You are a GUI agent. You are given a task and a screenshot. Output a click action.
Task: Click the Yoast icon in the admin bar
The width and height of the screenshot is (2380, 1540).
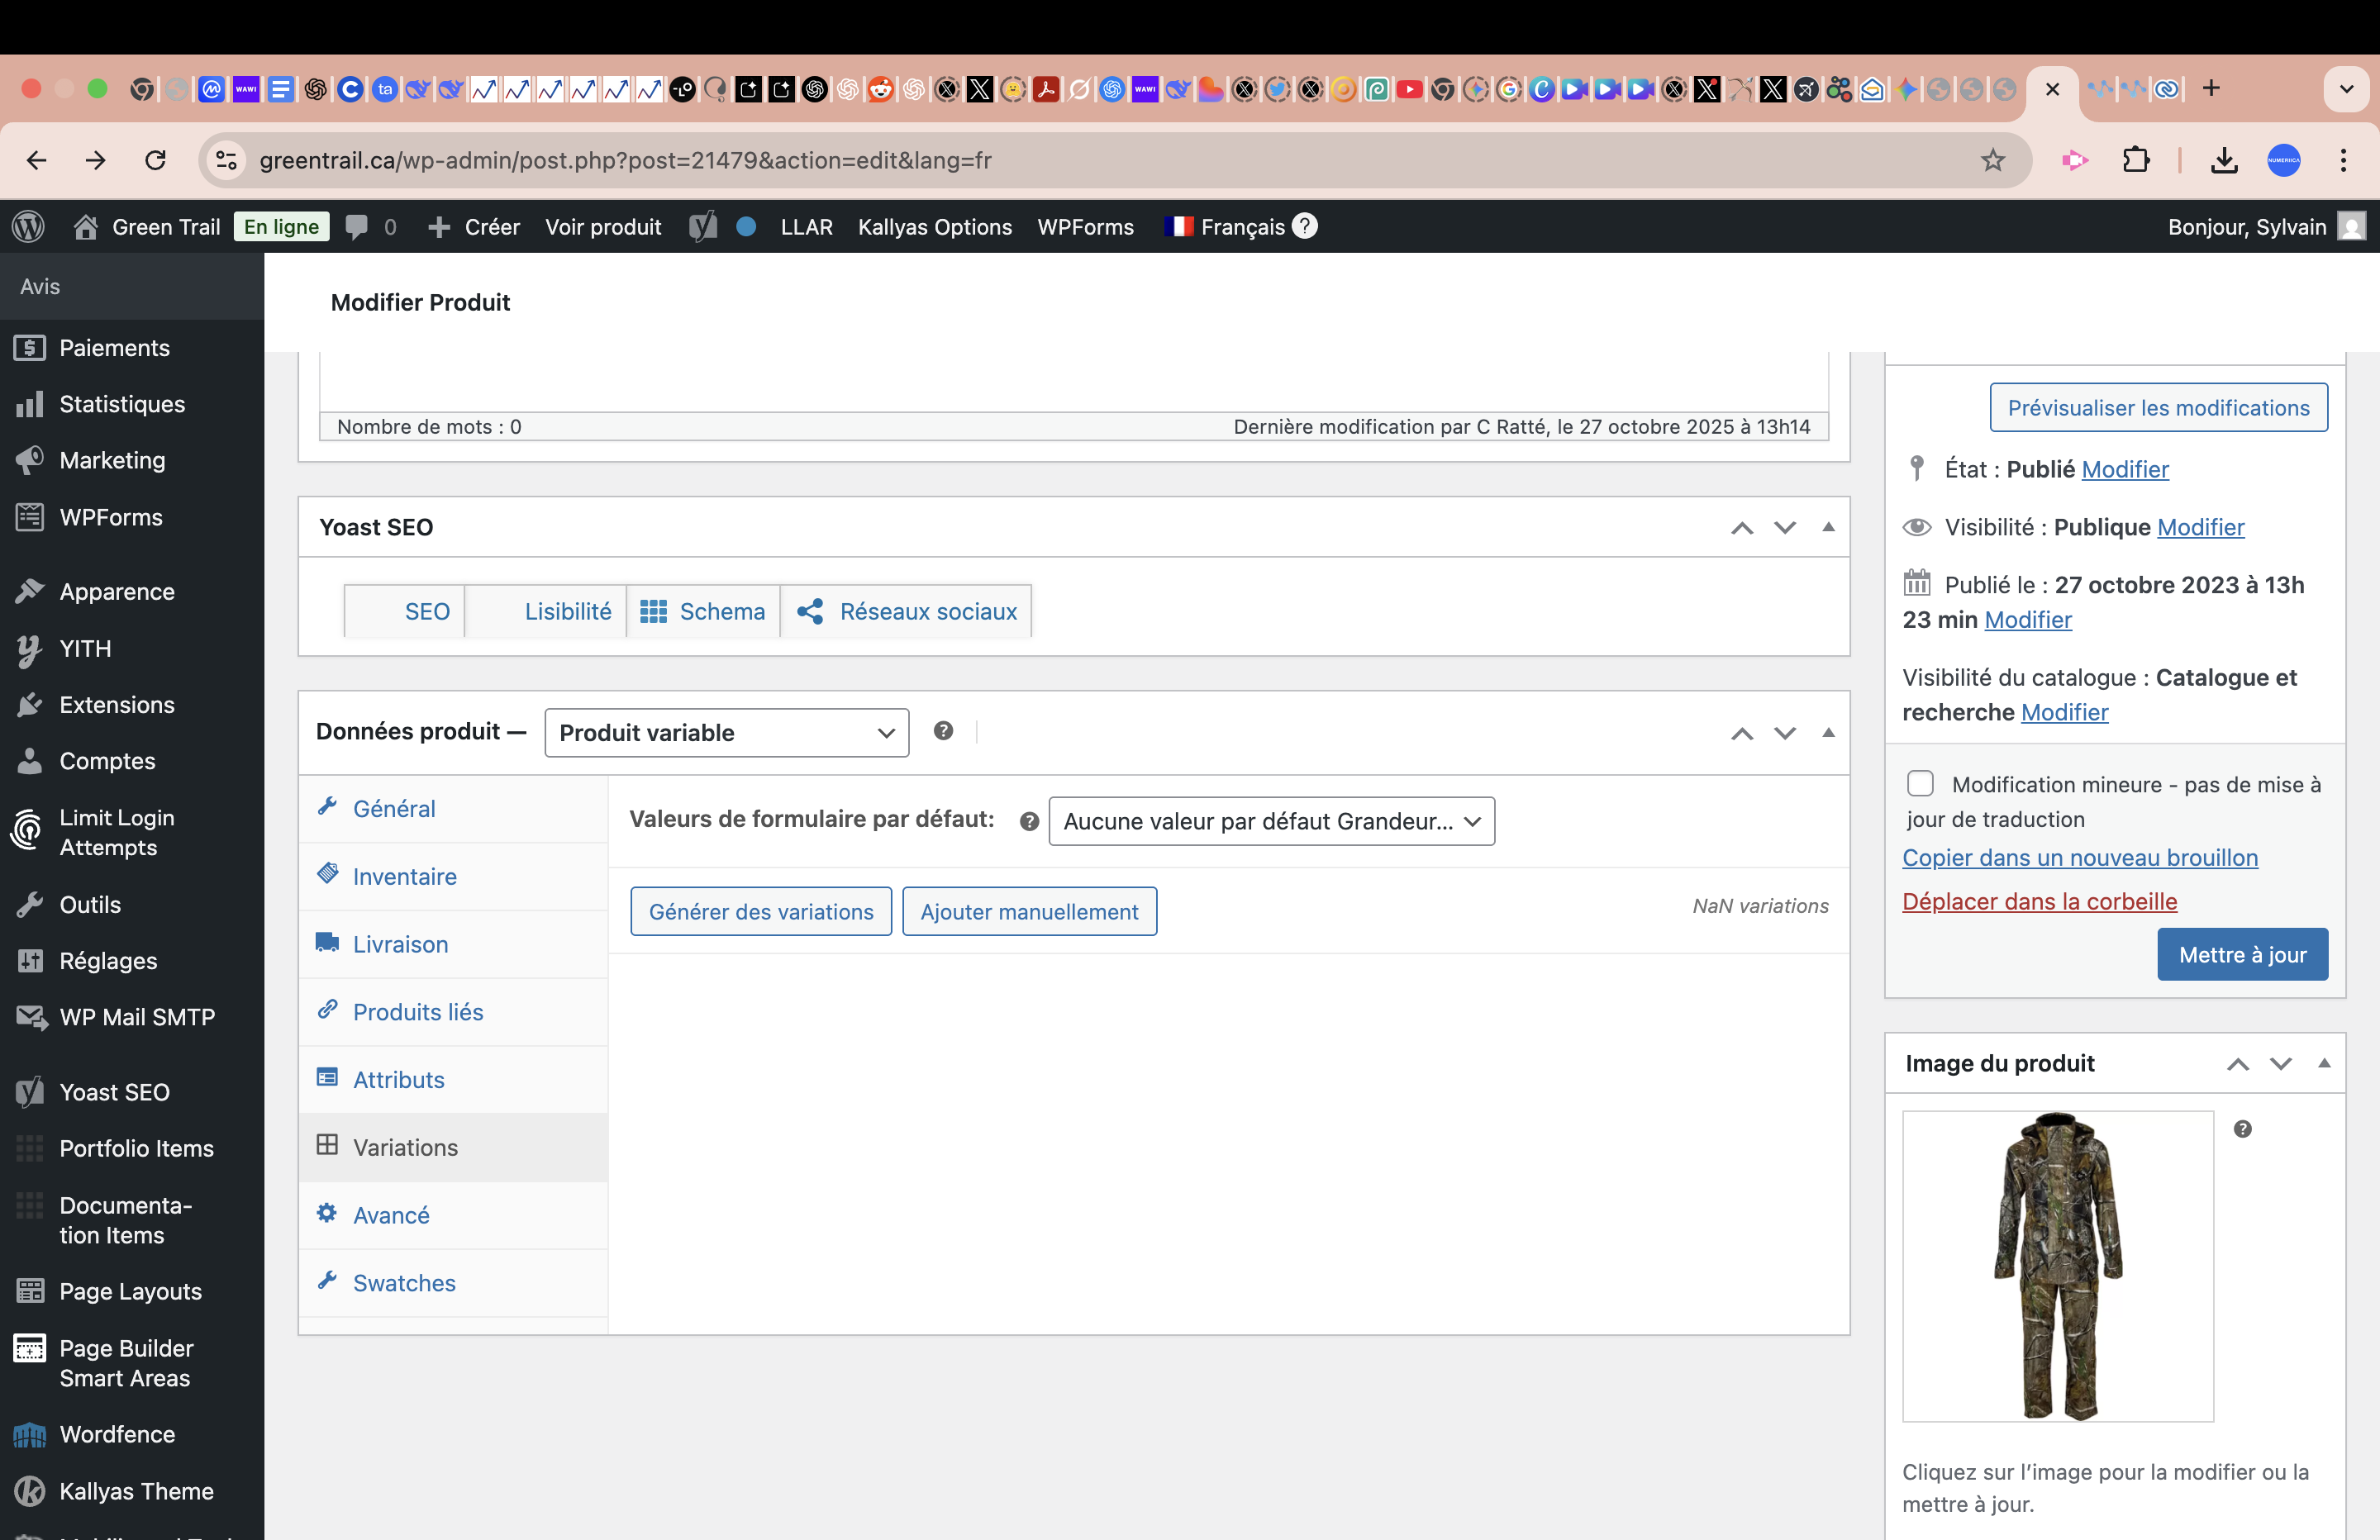(703, 227)
